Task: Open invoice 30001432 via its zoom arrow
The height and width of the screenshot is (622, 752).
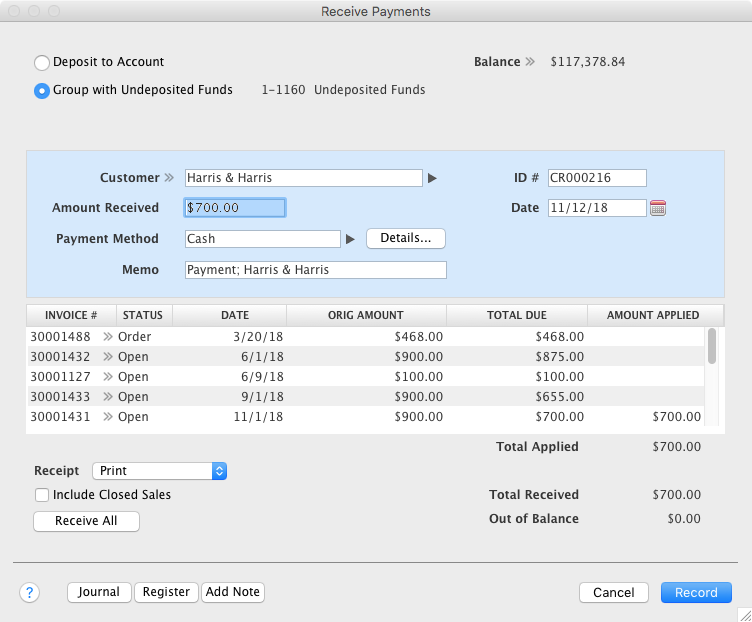Action: (108, 357)
